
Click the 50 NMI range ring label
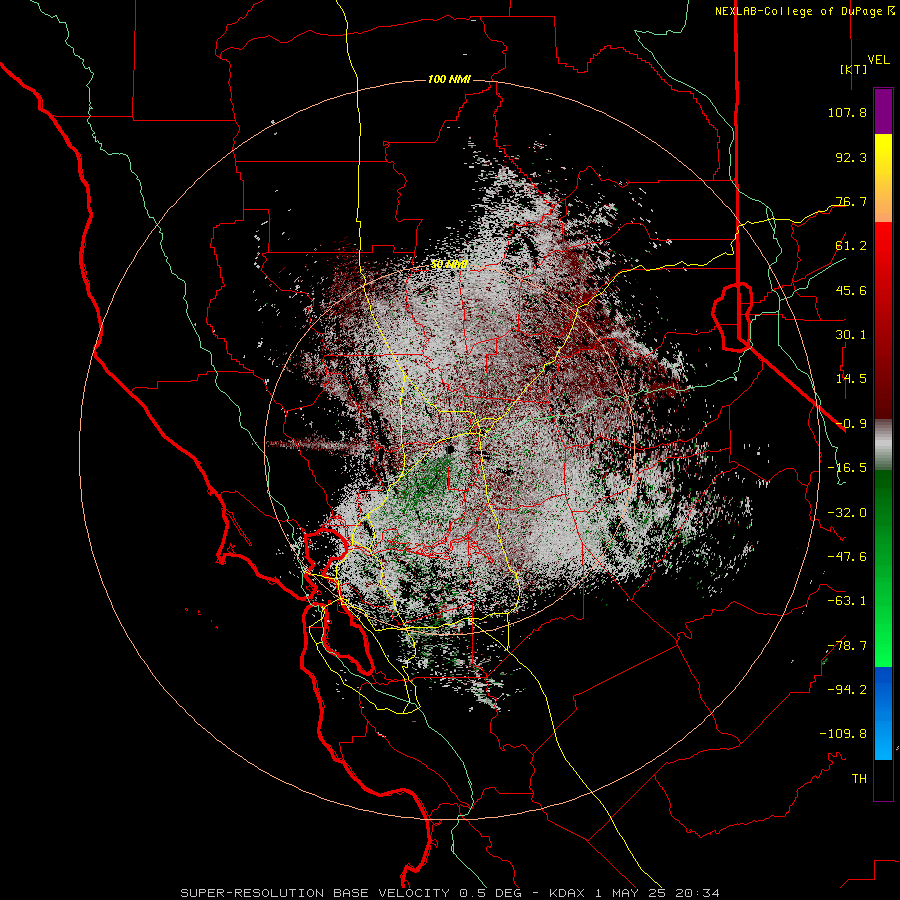tap(449, 264)
